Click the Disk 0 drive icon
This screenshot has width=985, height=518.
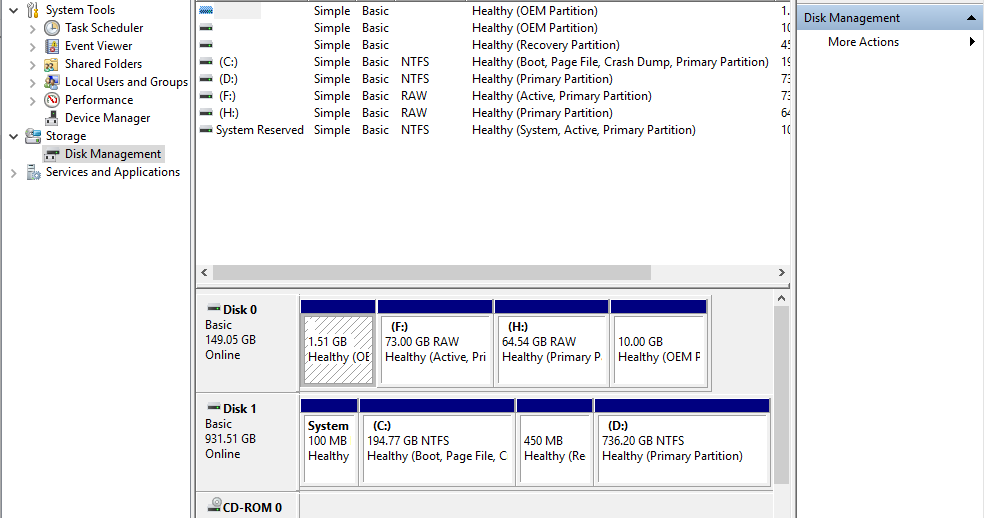(214, 308)
